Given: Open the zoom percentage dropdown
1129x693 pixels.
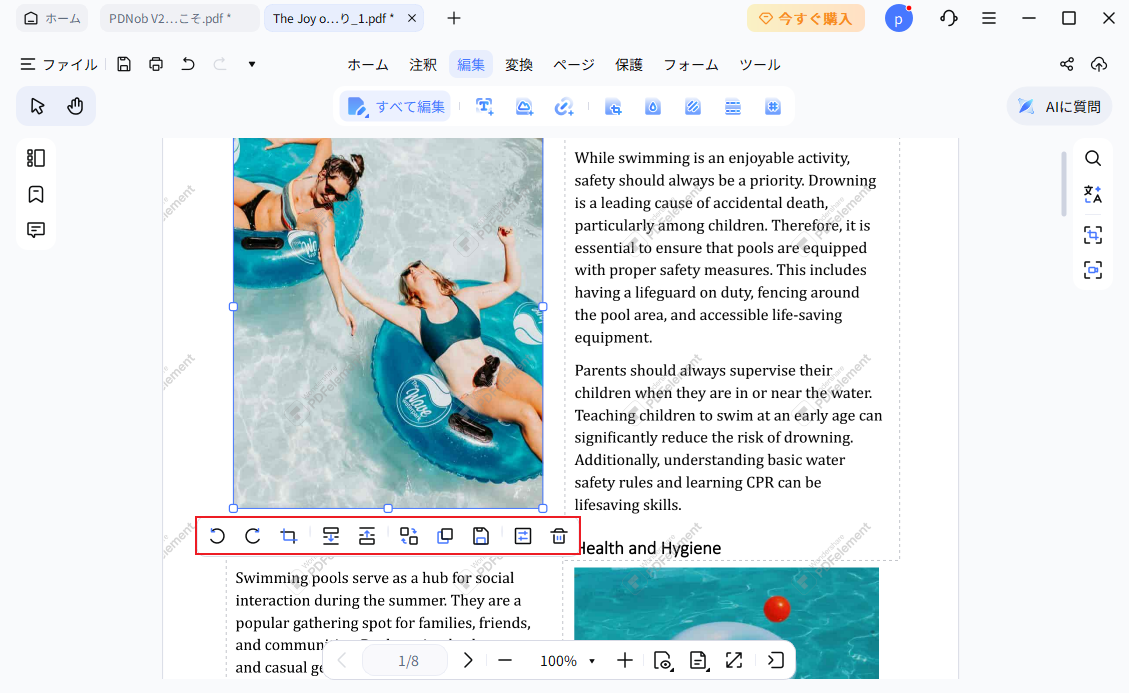Looking at the screenshot, I should (591, 660).
